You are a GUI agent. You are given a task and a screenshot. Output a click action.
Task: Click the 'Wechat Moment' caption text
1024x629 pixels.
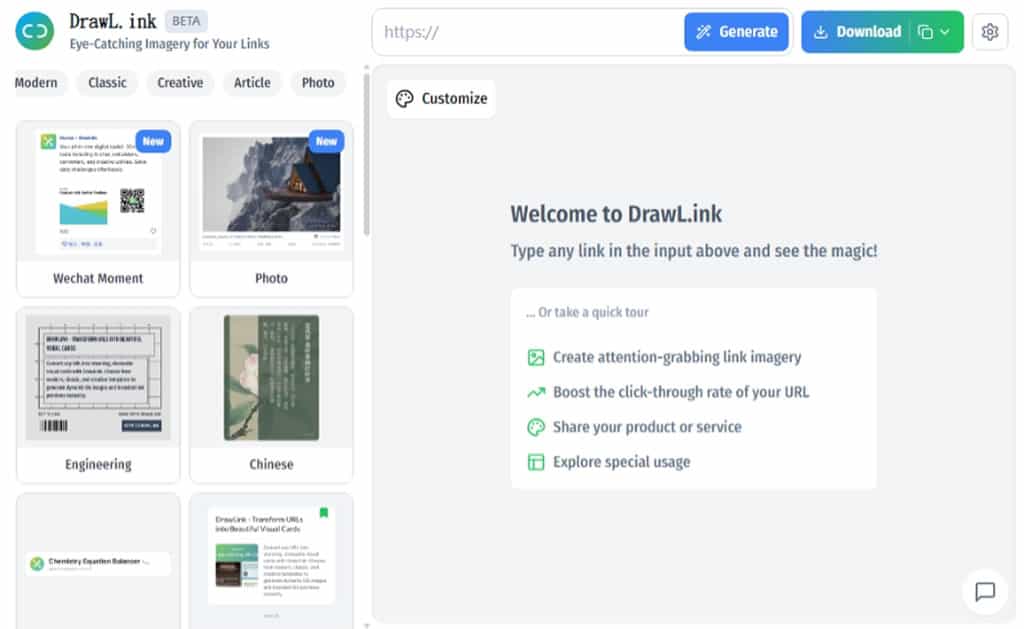98,278
